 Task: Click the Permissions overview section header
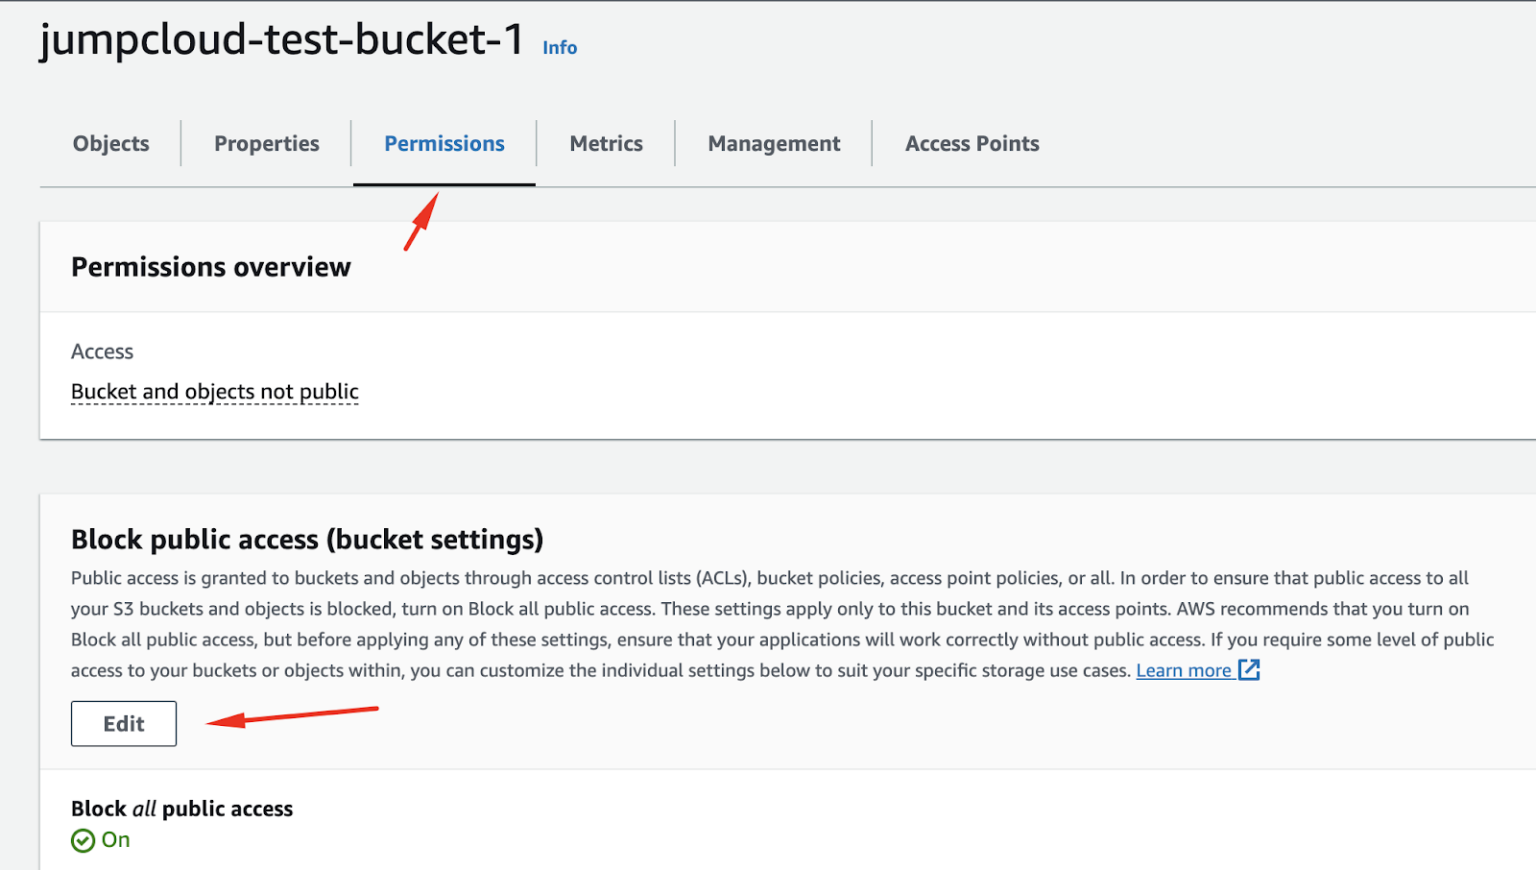210,266
